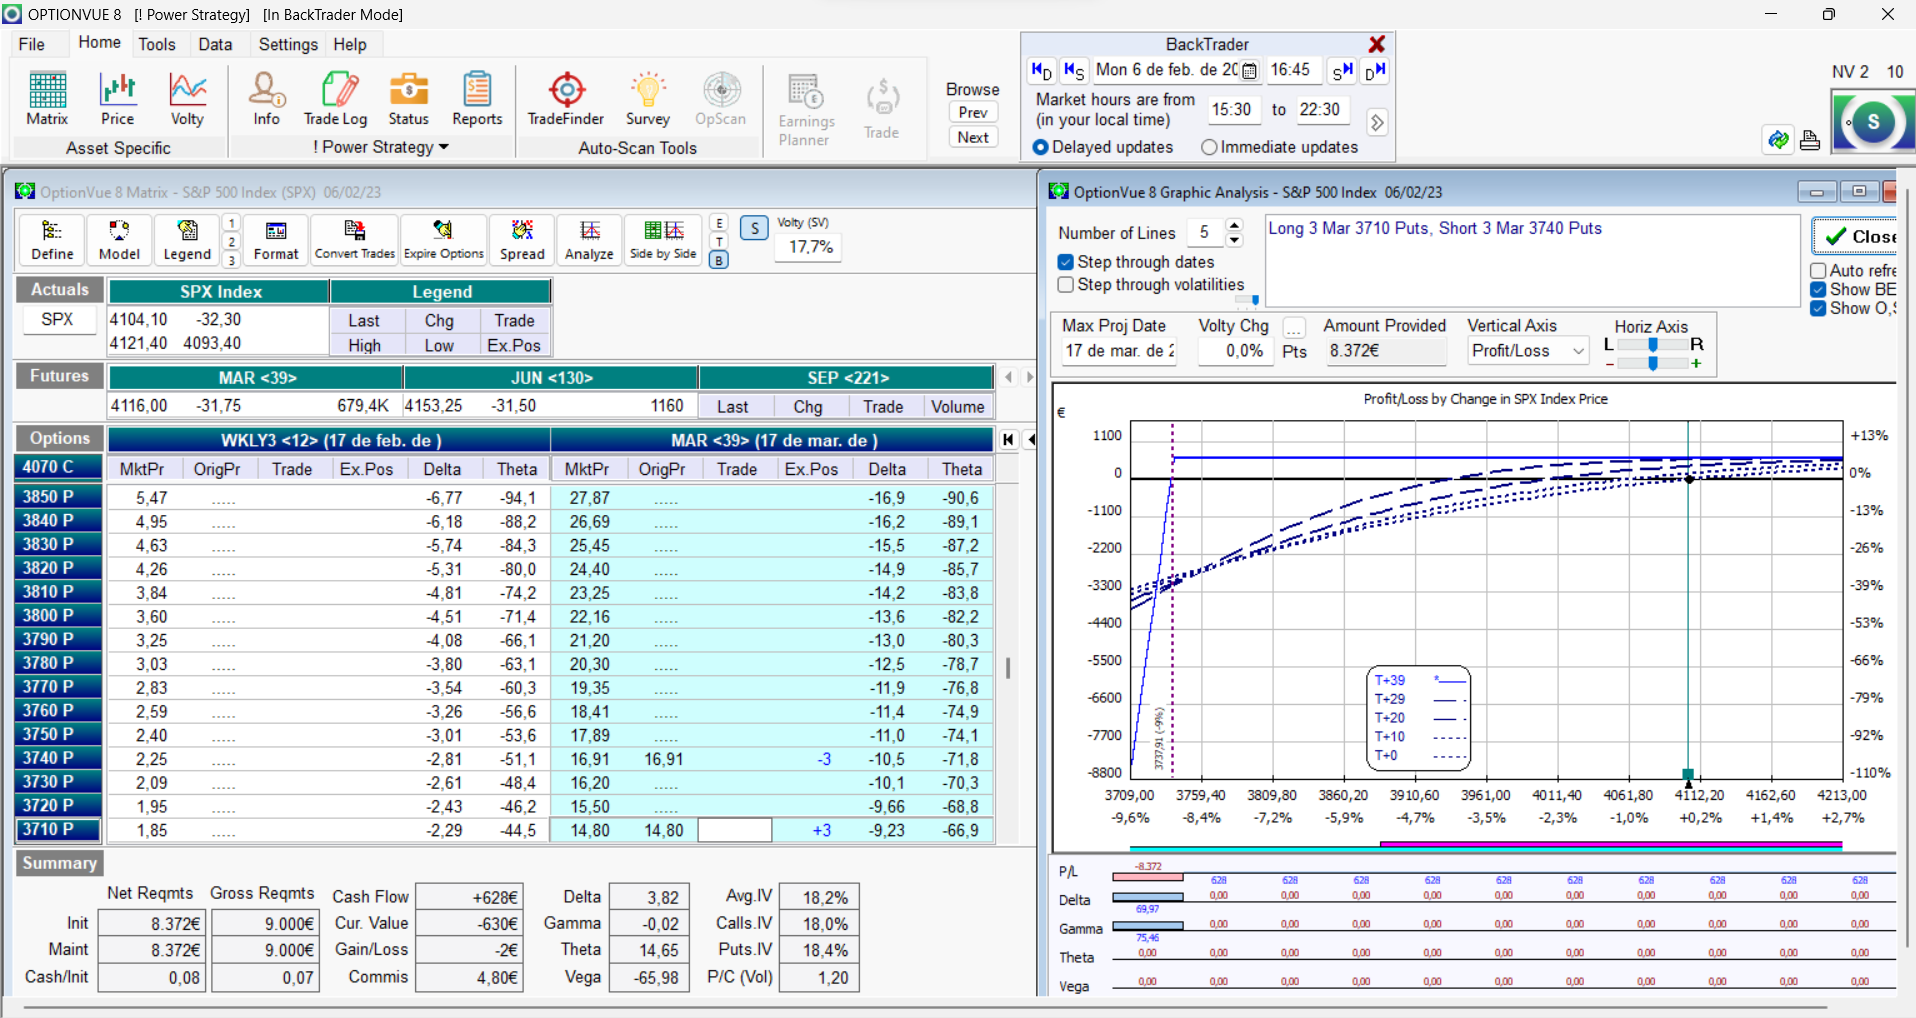1916x1018 pixels.
Task: Toggle Show BE checkbox
Action: [x=1818, y=290]
